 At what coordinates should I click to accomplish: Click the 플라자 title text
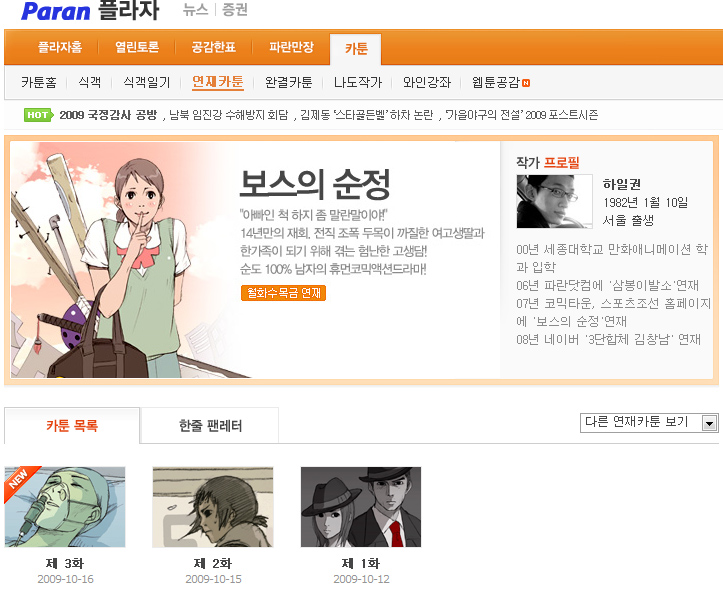pos(129,10)
